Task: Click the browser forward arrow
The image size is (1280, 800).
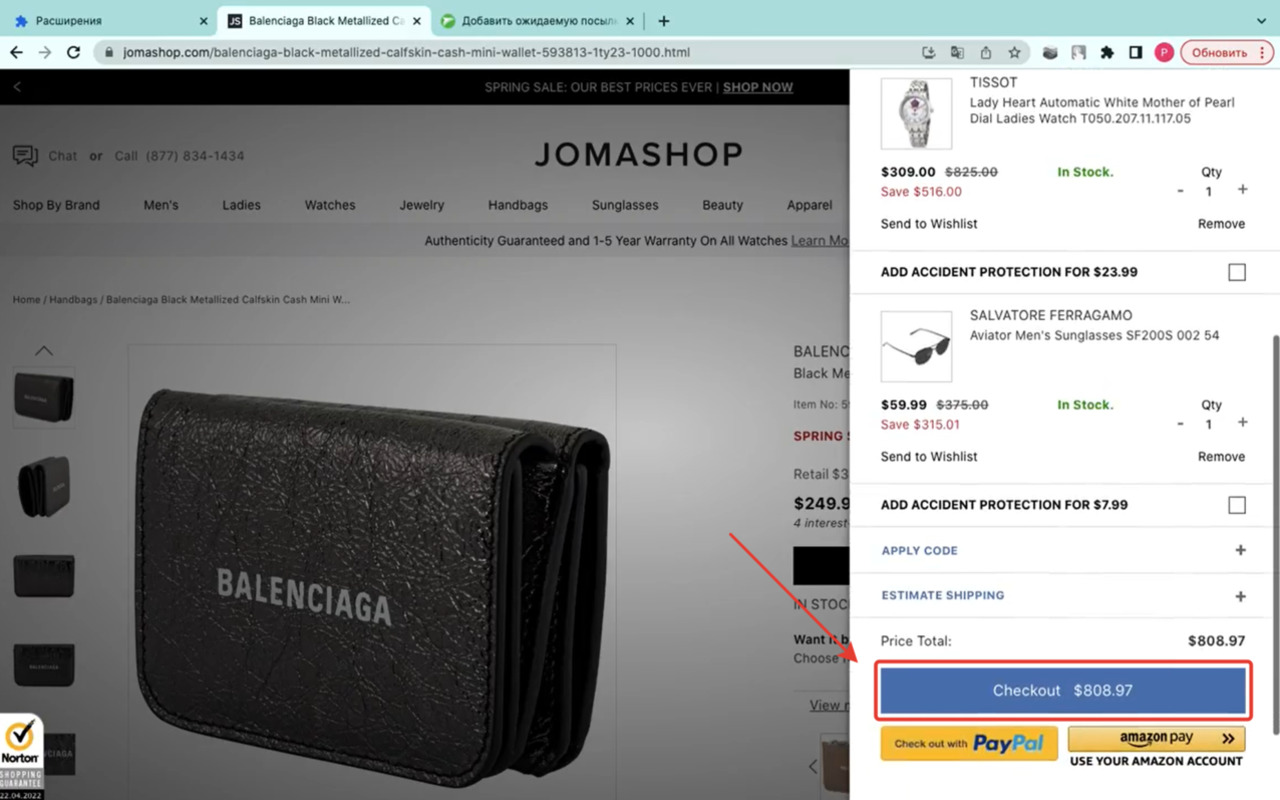Action: coord(44,52)
